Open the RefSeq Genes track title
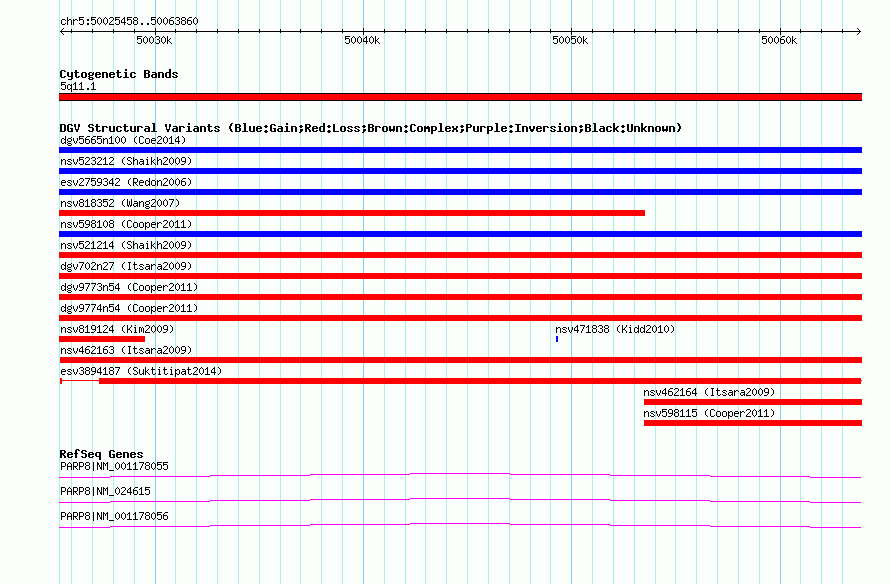Viewport: 890px width, 584px height. click(101, 454)
